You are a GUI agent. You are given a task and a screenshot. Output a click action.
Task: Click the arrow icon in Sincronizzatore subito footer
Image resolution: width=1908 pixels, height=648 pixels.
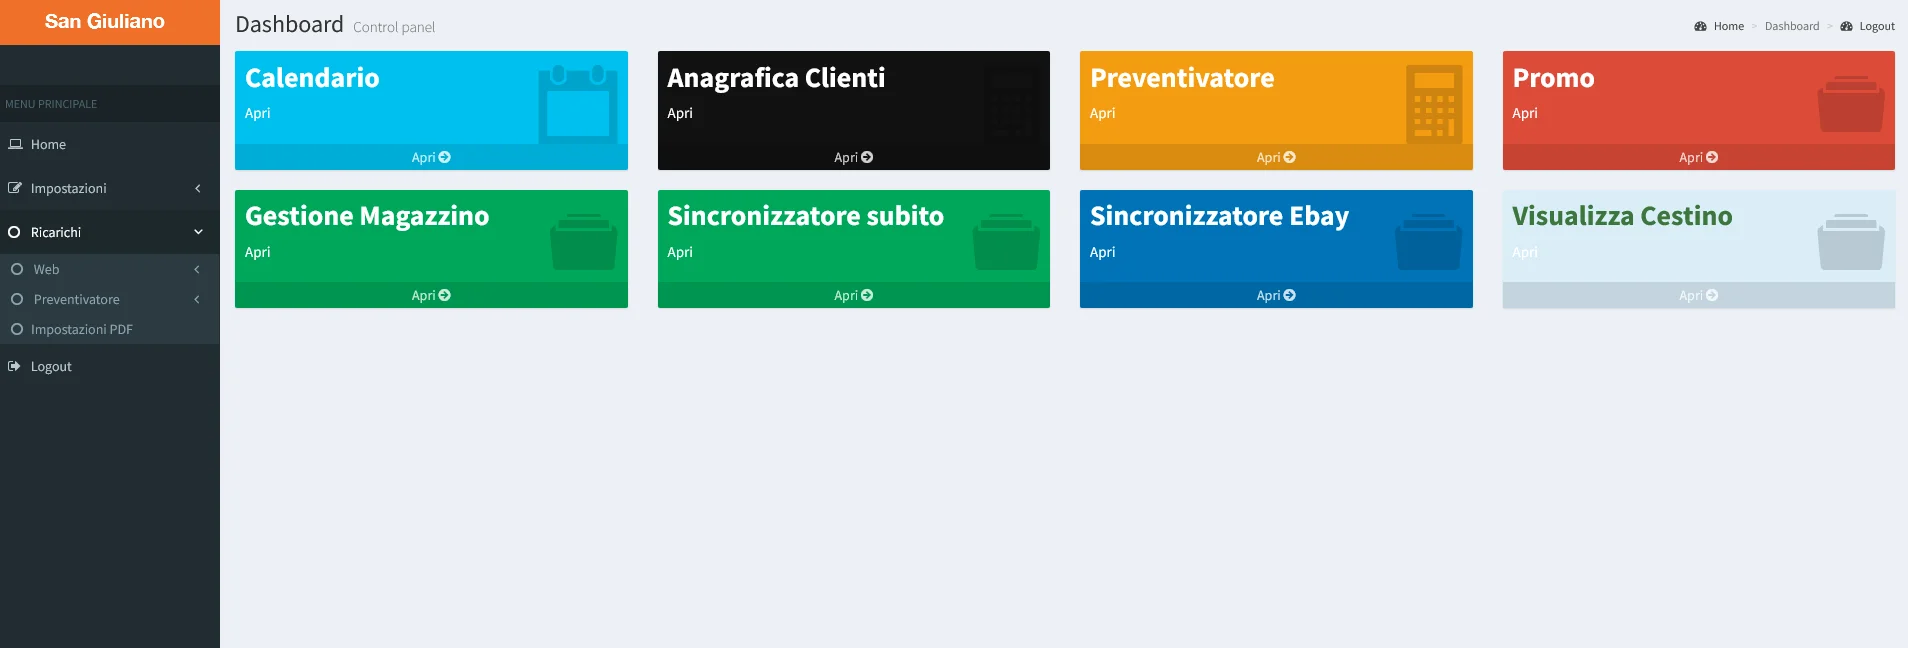pos(867,295)
